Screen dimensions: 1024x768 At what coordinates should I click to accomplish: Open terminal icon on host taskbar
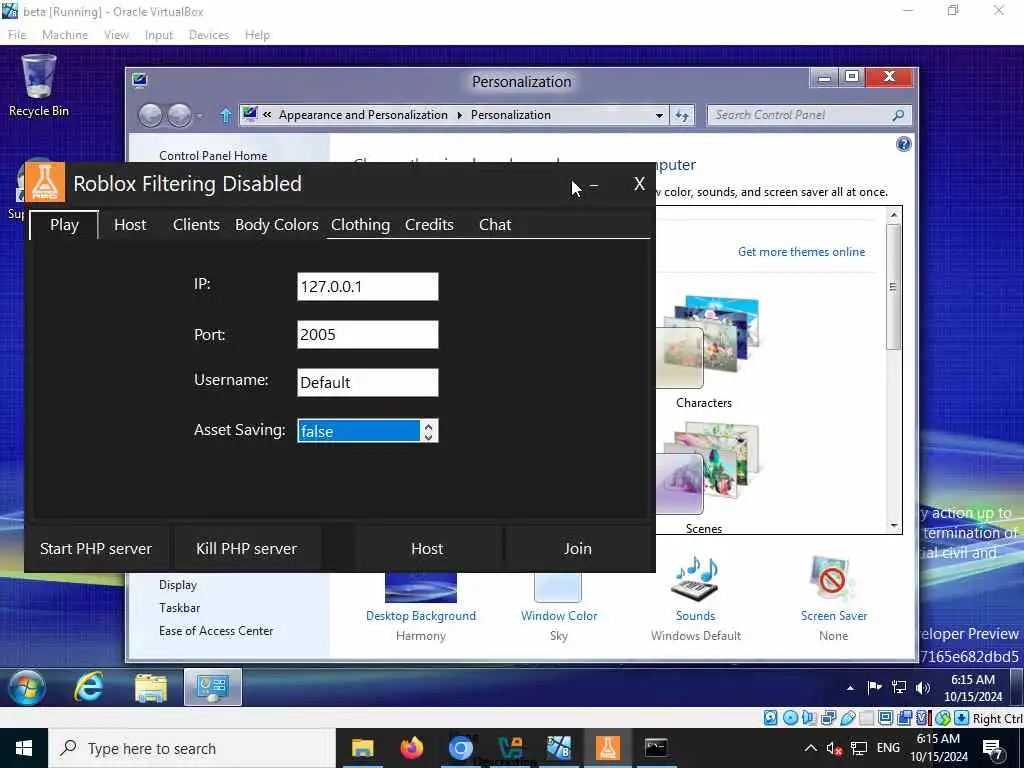tap(656, 748)
